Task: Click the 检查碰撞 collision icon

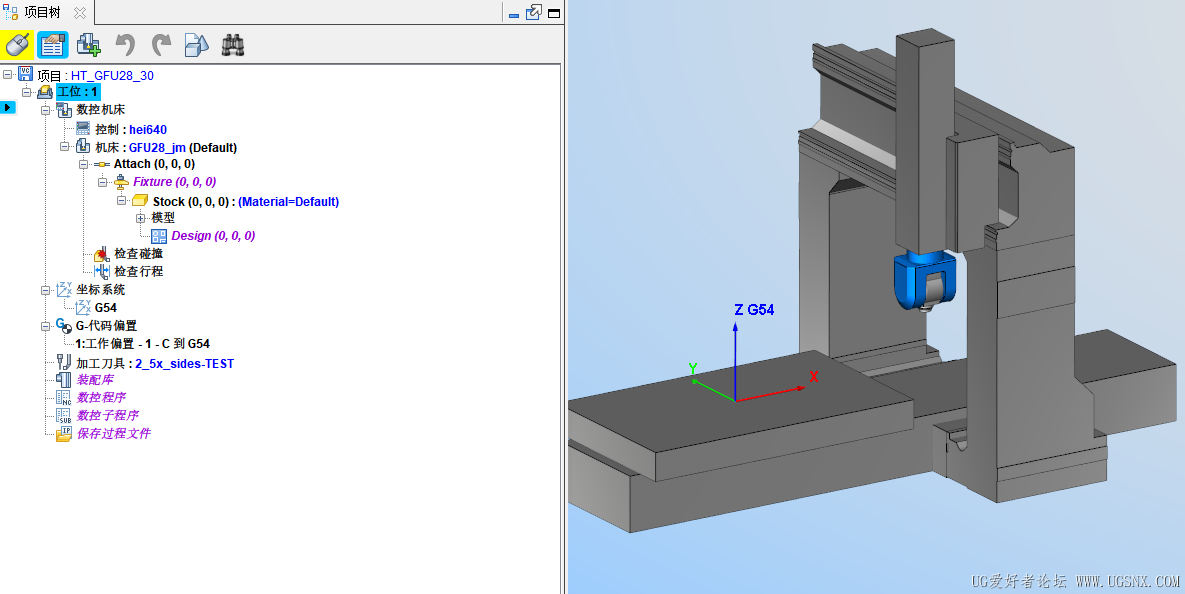Action: coord(102,254)
